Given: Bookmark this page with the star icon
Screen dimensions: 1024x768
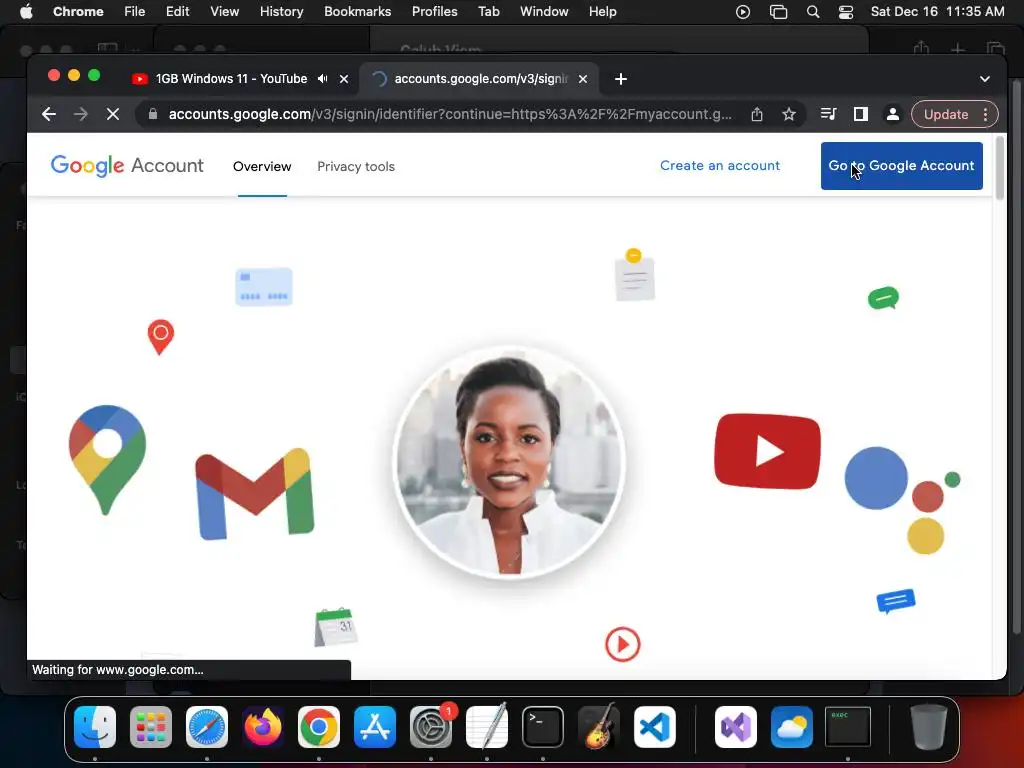Looking at the screenshot, I should pos(789,114).
